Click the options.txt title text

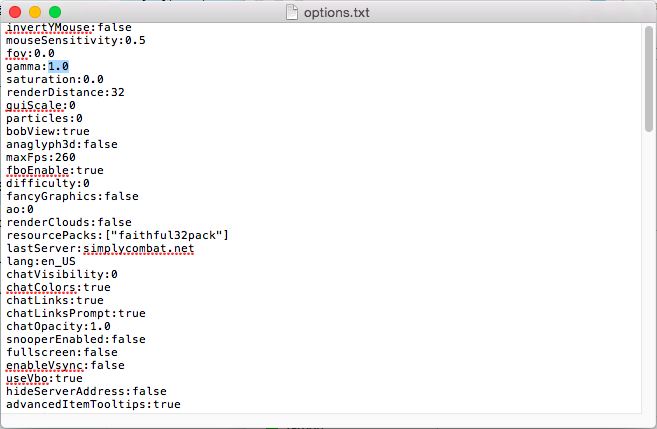point(336,11)
